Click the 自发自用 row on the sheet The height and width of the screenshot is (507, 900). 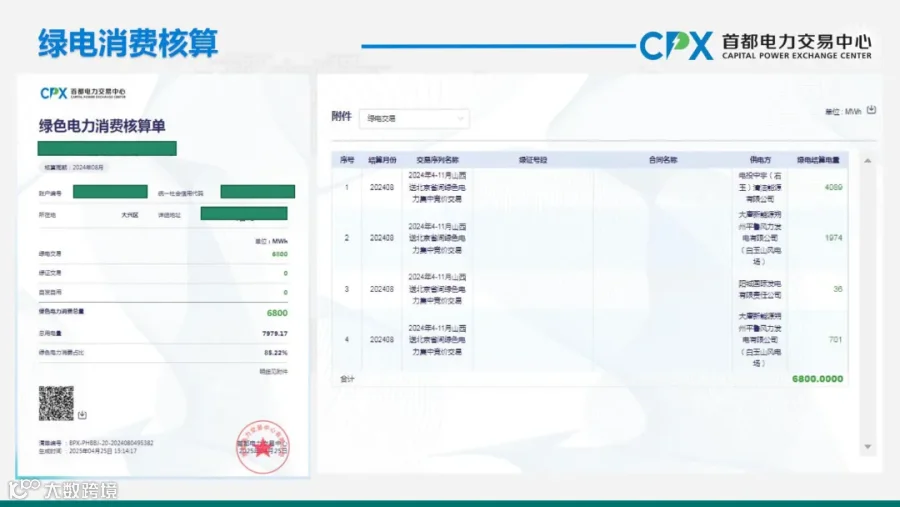click(163, 292)
